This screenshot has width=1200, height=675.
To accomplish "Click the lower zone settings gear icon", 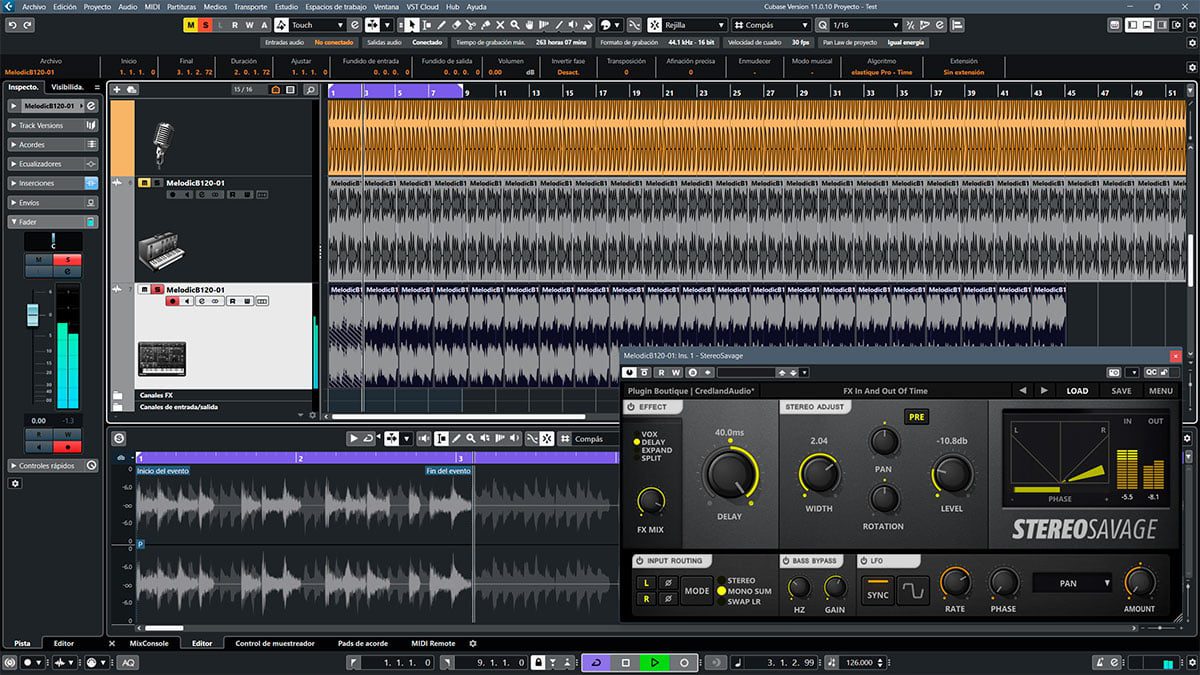I will pyautogui.click(x=473, y=643).
